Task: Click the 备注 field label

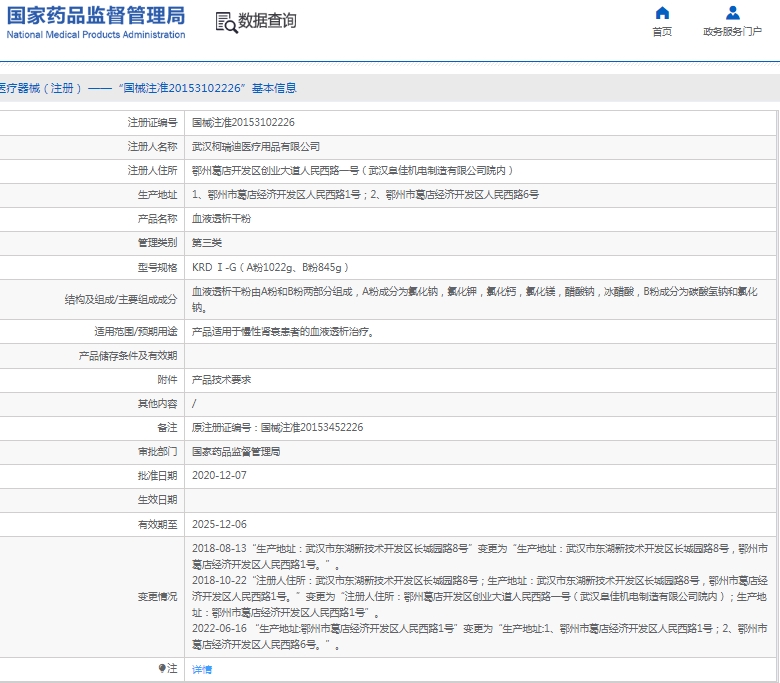Action: click(167, 427)
